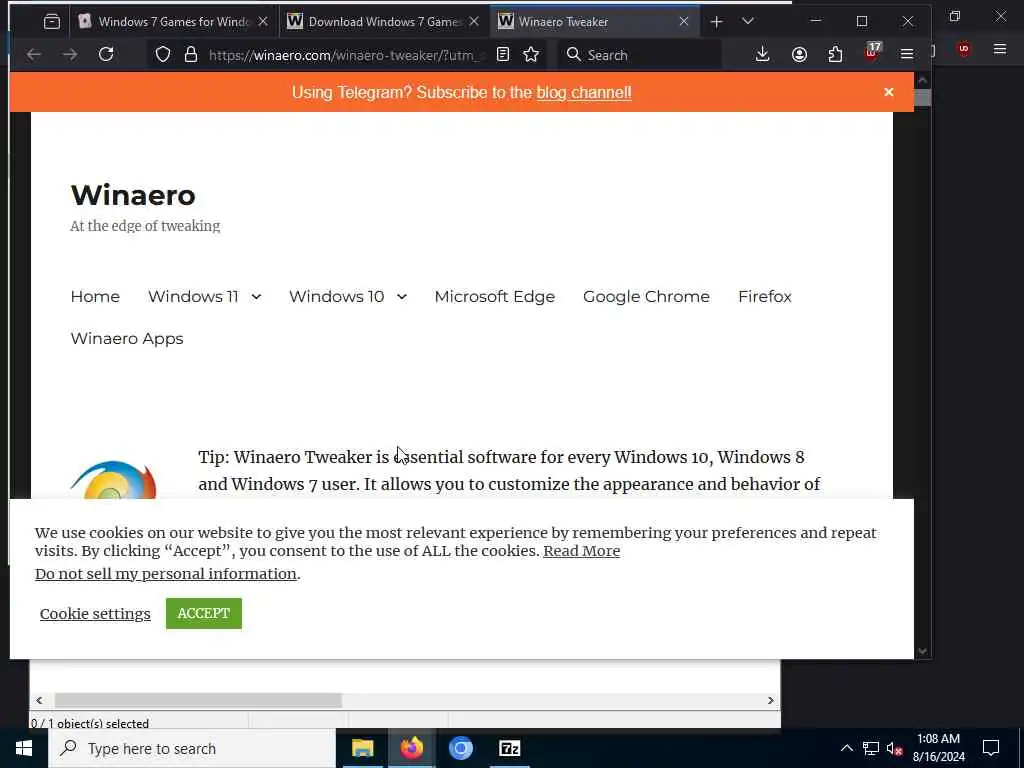Click the winaero.com address bar

[344, 55]
